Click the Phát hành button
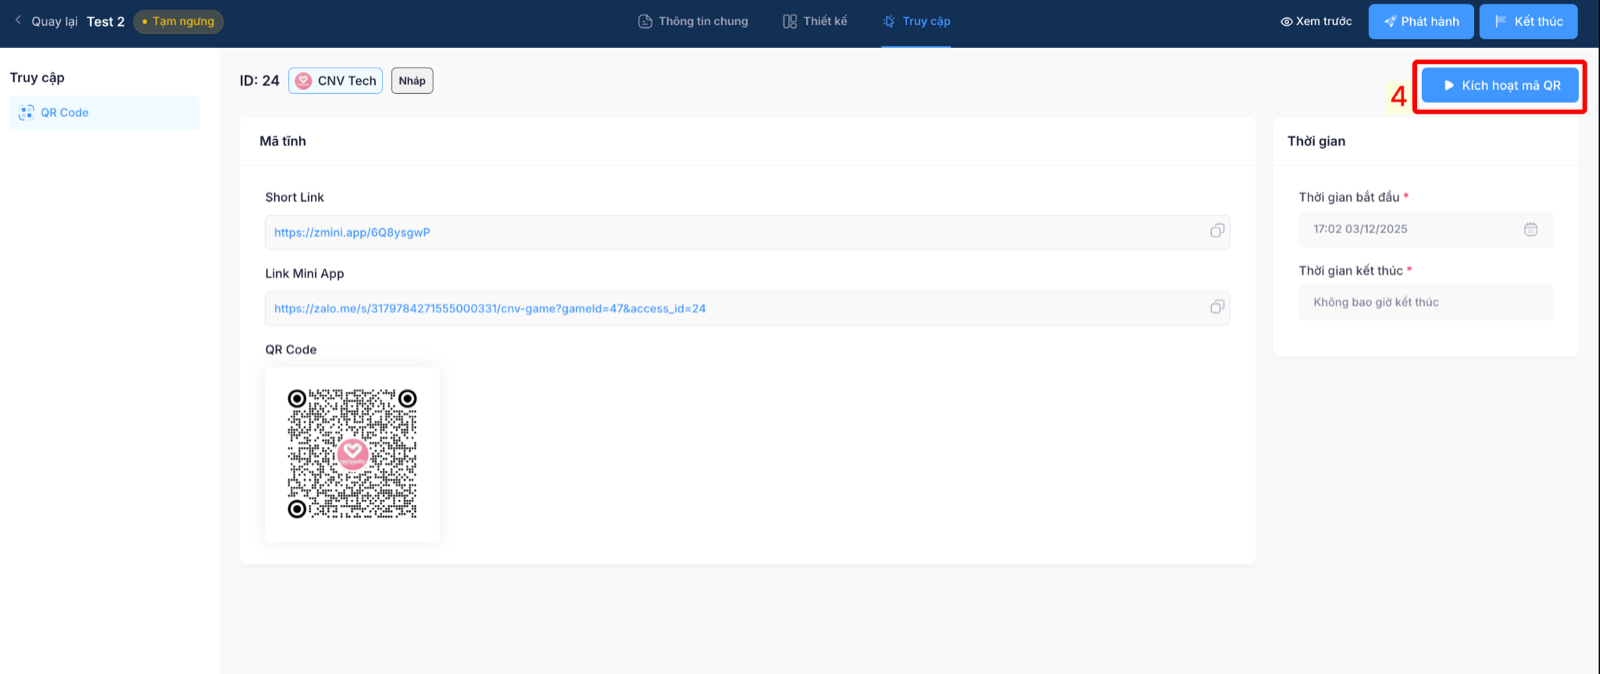Screen dimensions: 1600x674 [1421, 21]
